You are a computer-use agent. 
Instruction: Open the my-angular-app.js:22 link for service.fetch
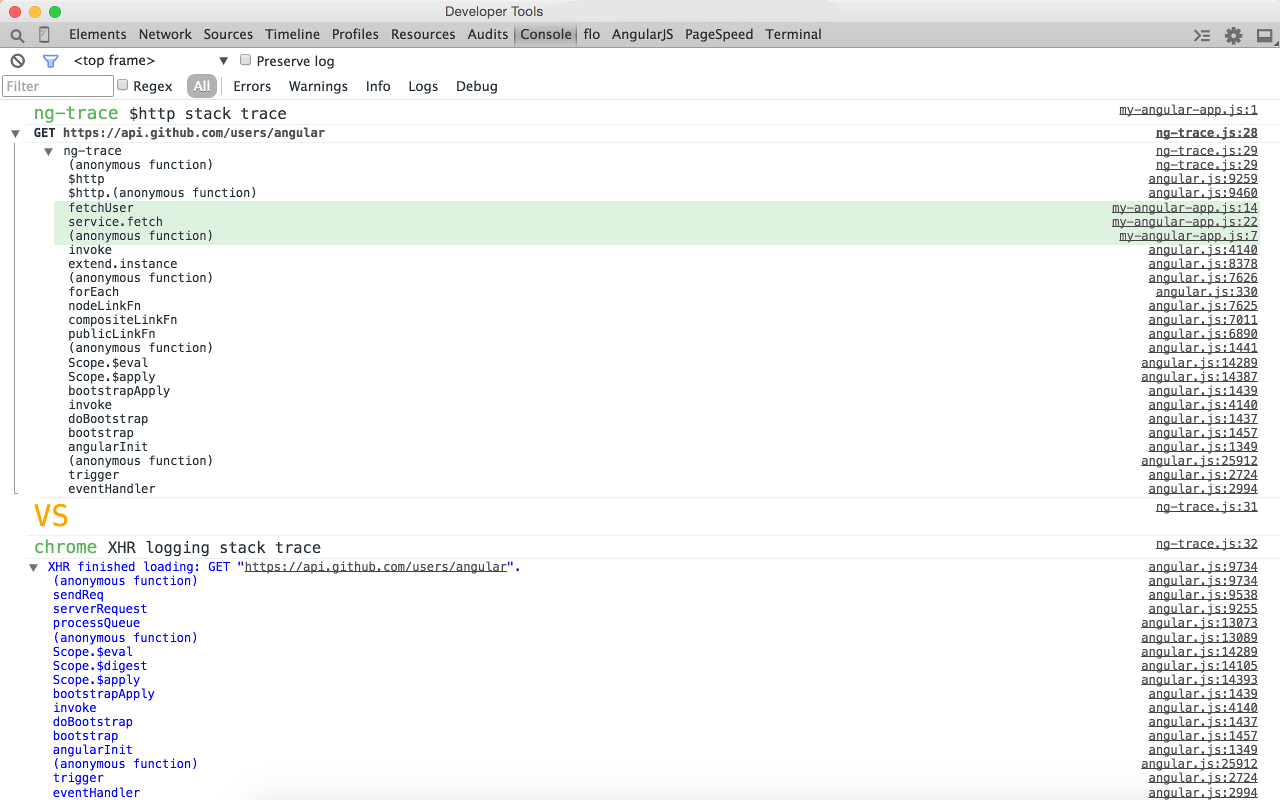(x=1185, y=222)
